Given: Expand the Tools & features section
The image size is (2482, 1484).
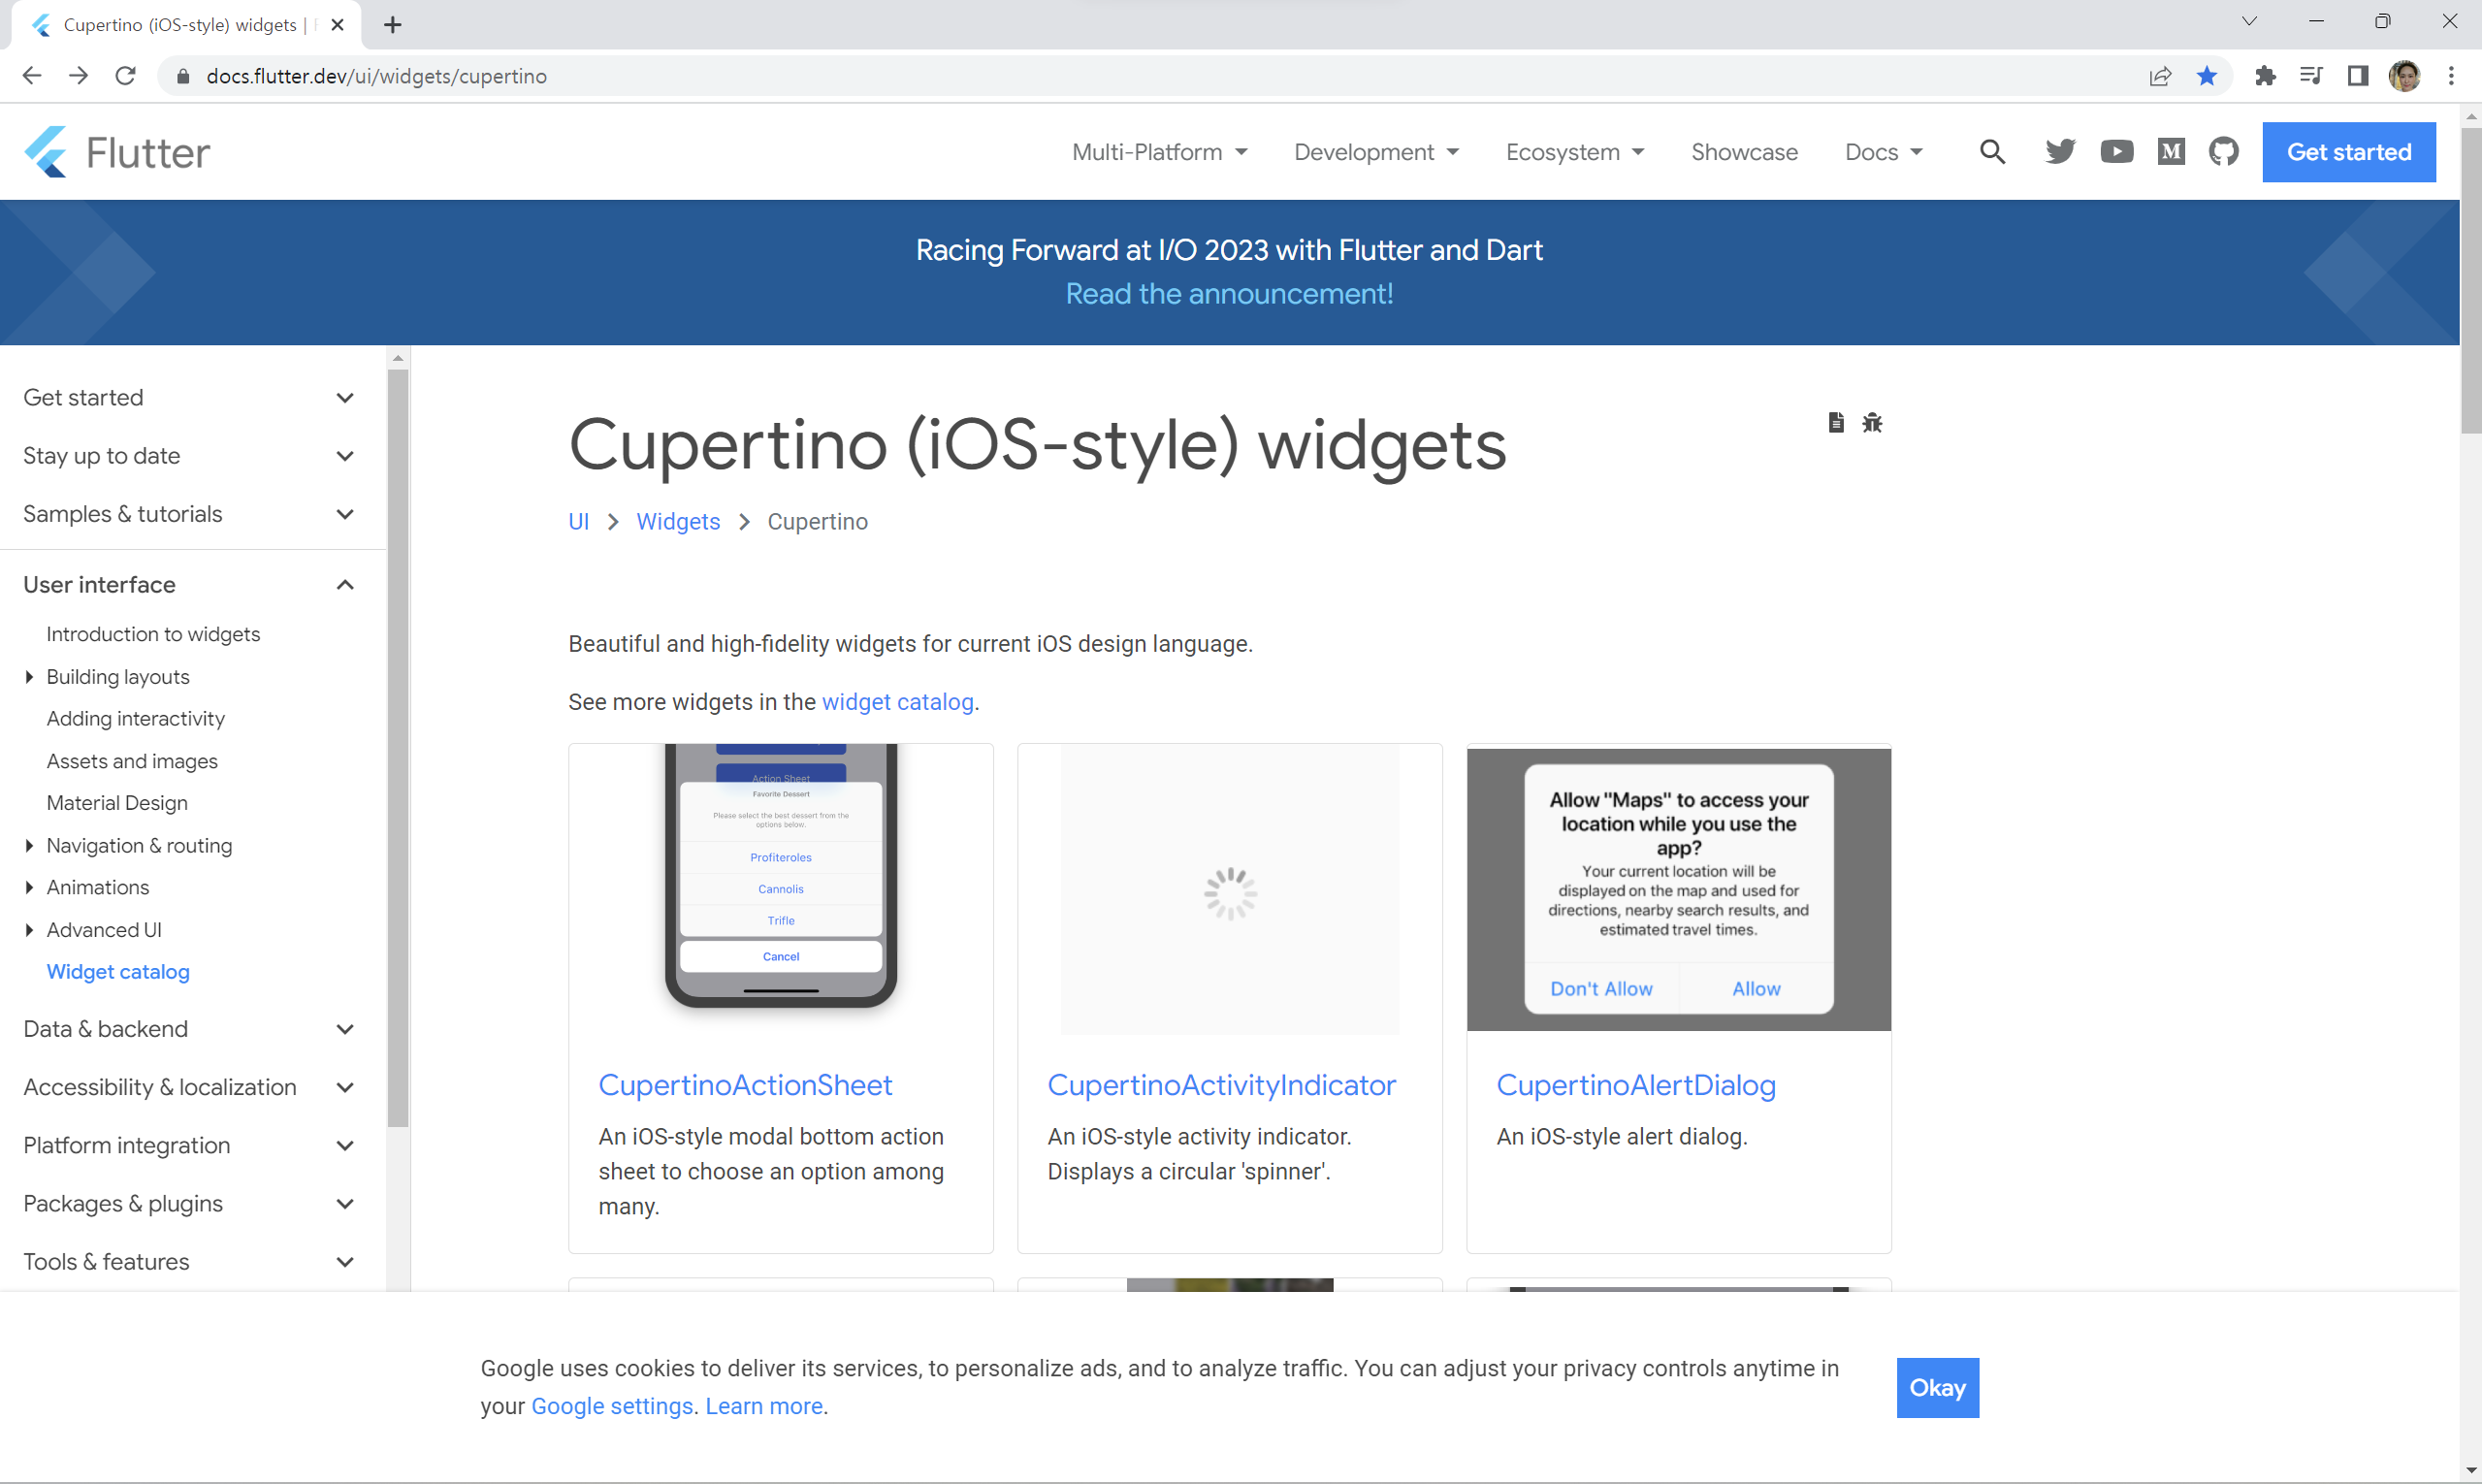Looking at the screenshot, I should tap(190, 1261).
